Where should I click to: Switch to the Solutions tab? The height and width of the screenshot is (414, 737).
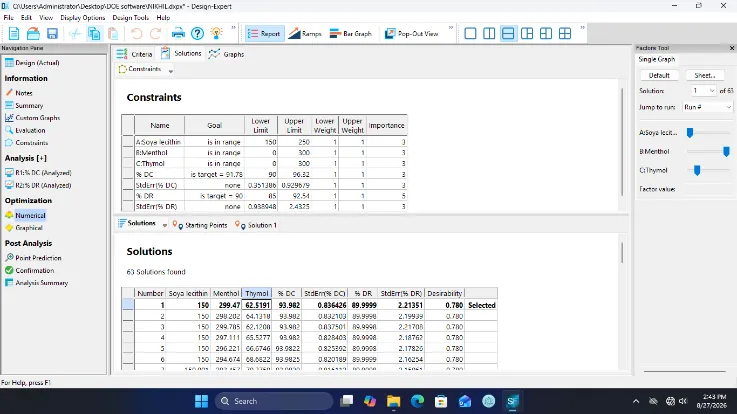coord(181,54)
